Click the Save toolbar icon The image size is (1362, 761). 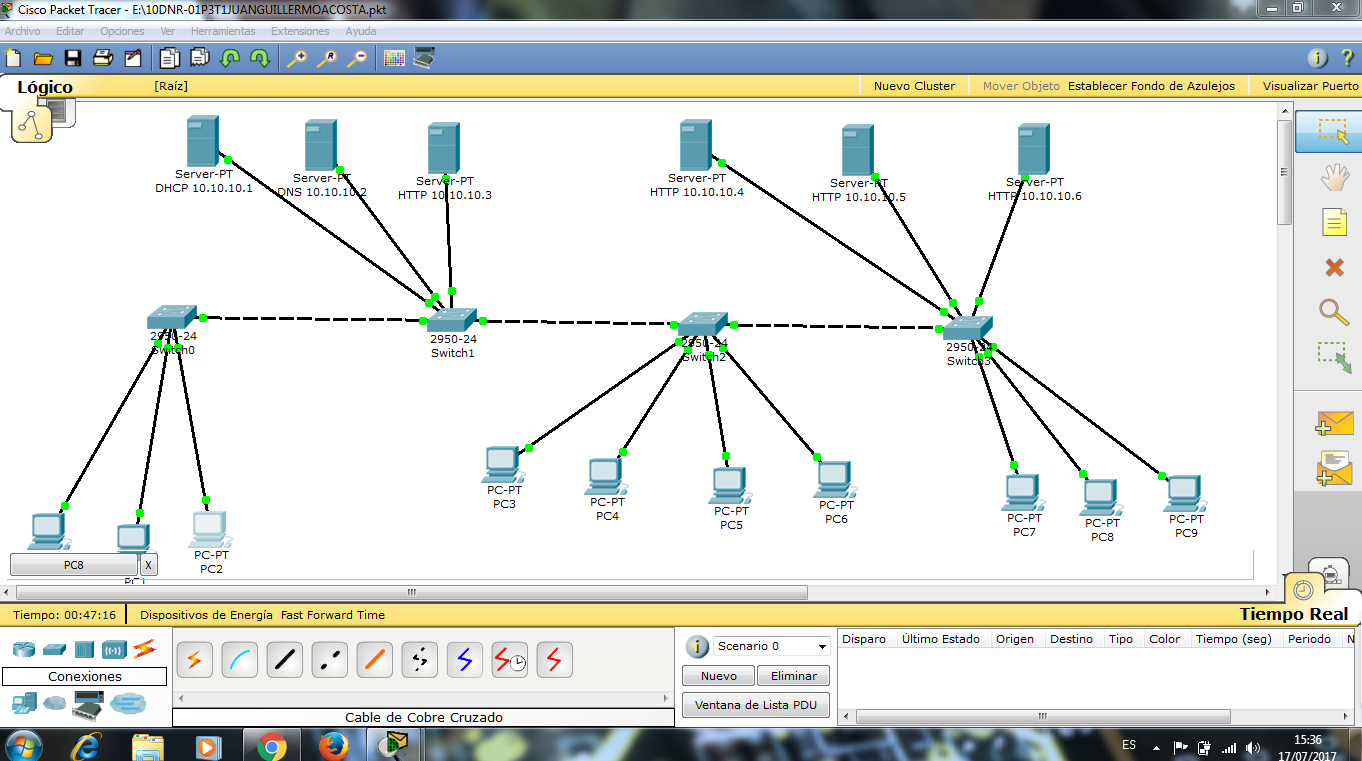(71, 58)
